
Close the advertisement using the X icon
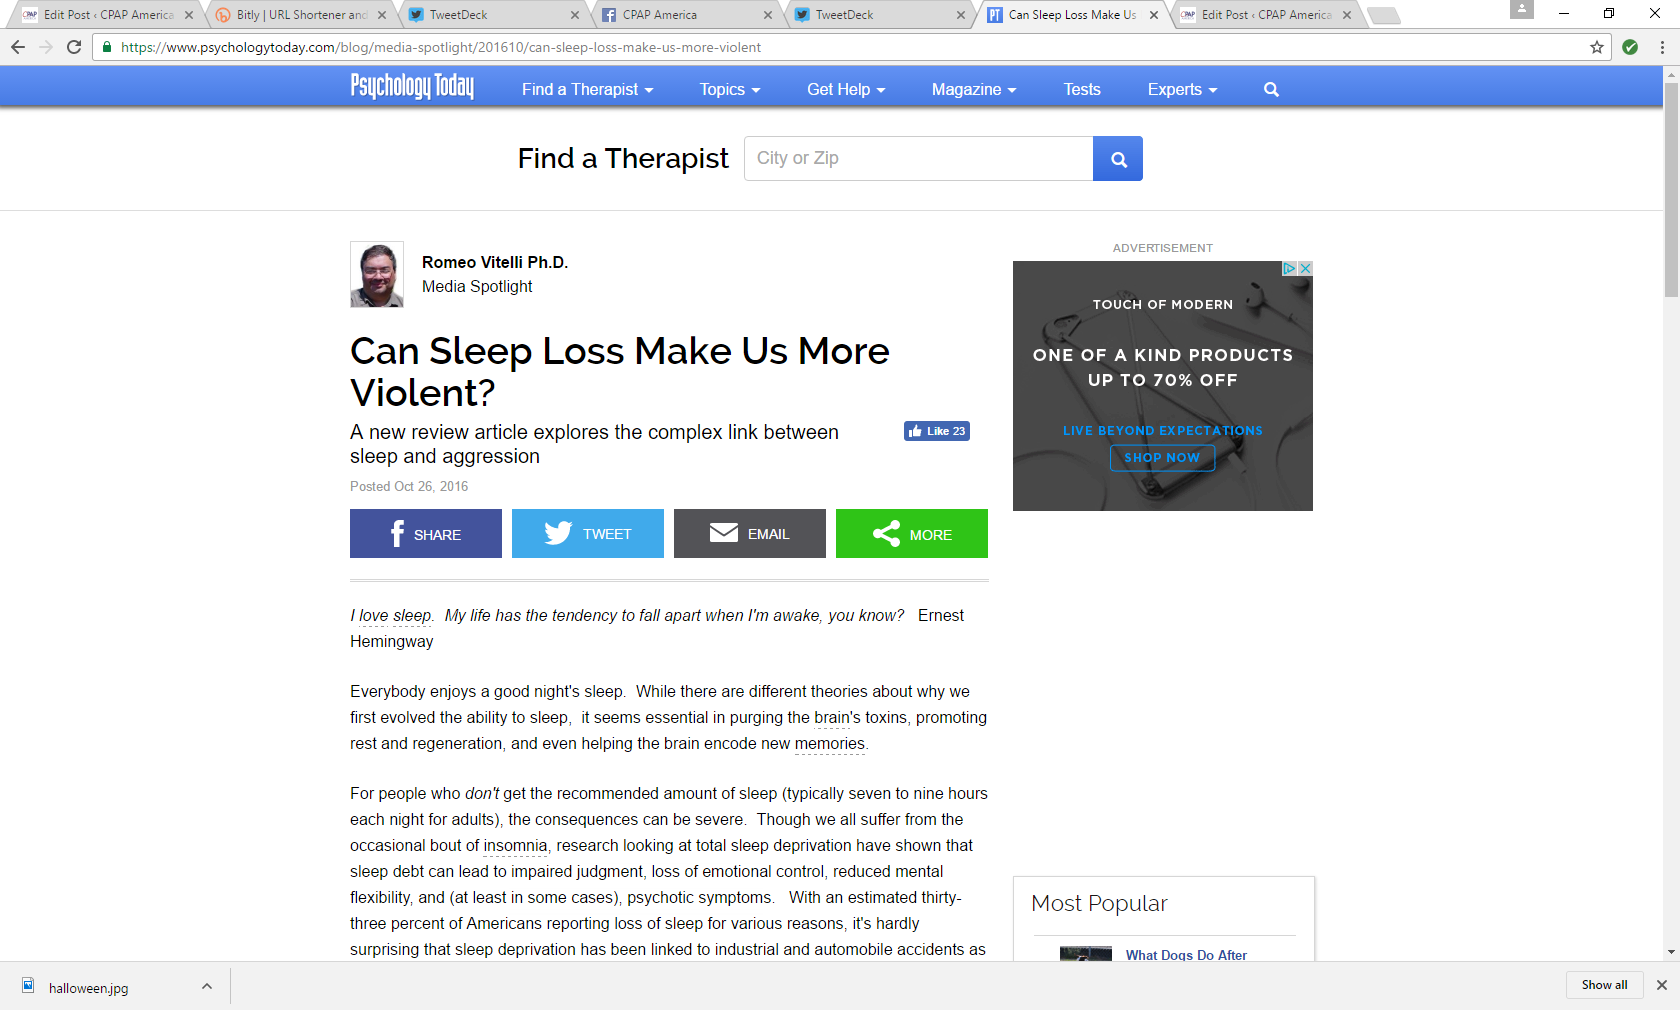[x=1305, y=268]
